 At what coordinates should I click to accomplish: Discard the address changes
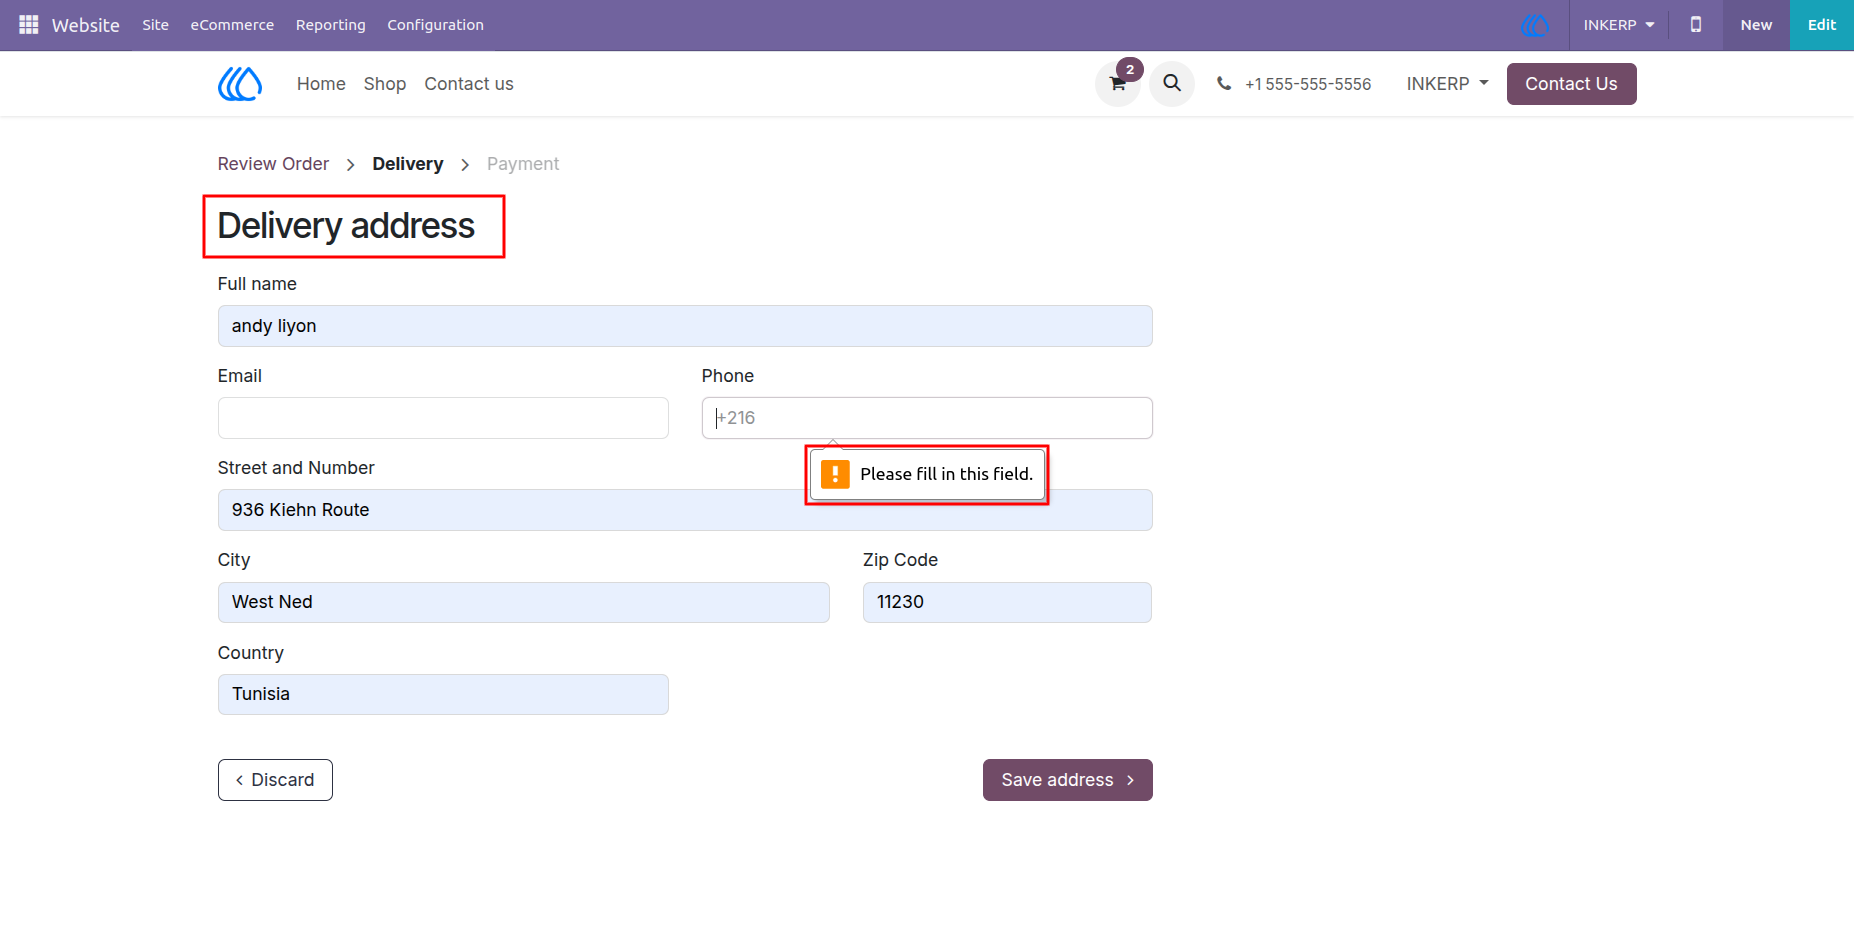coord(275,780)
